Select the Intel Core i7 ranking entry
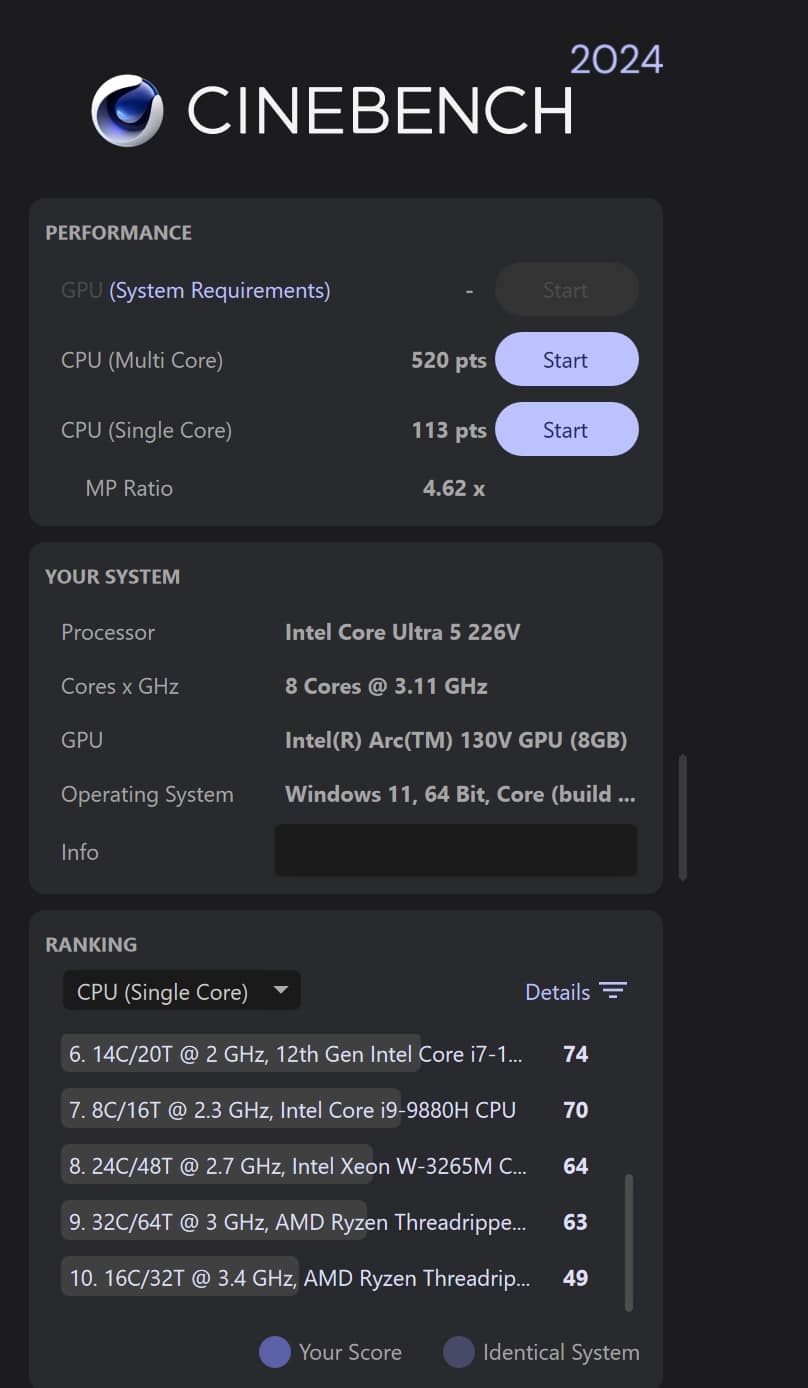This screenshot has height=1388, width=808. coord(295,1054)
